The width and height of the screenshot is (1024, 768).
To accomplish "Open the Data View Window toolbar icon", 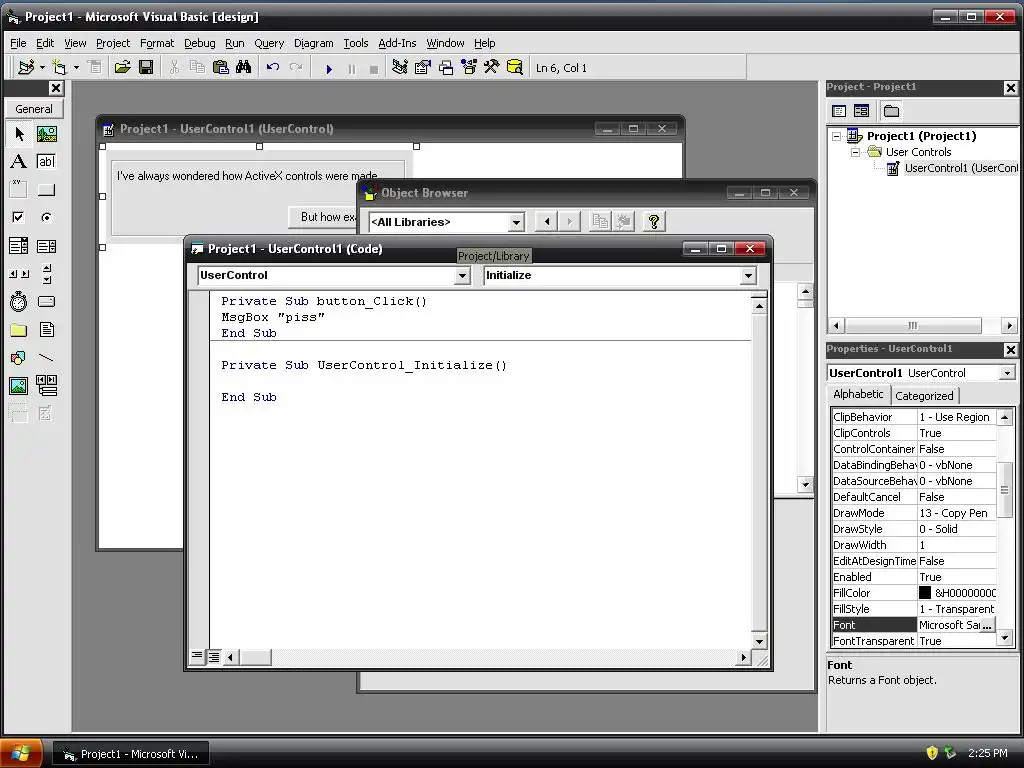I will coord(515,67).
